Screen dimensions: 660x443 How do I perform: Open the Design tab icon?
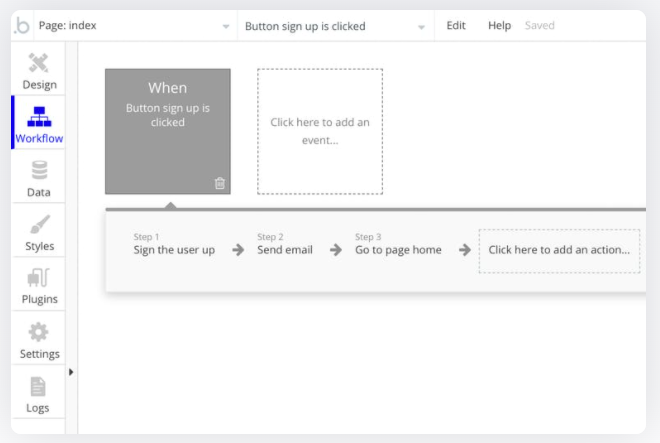(x=39, y=65)
